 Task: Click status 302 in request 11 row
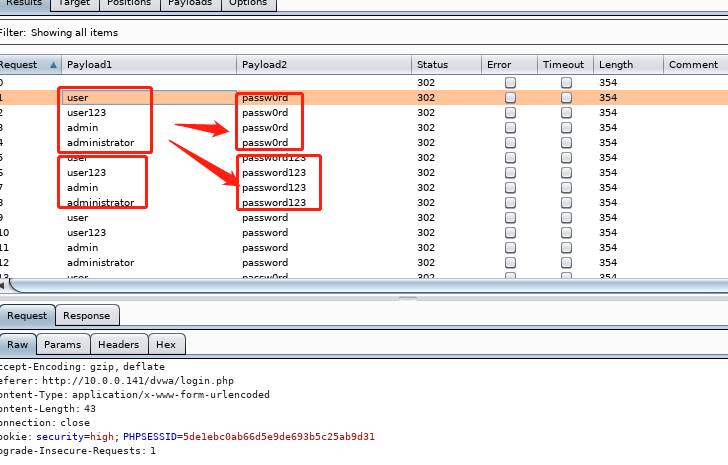(426, 248)
